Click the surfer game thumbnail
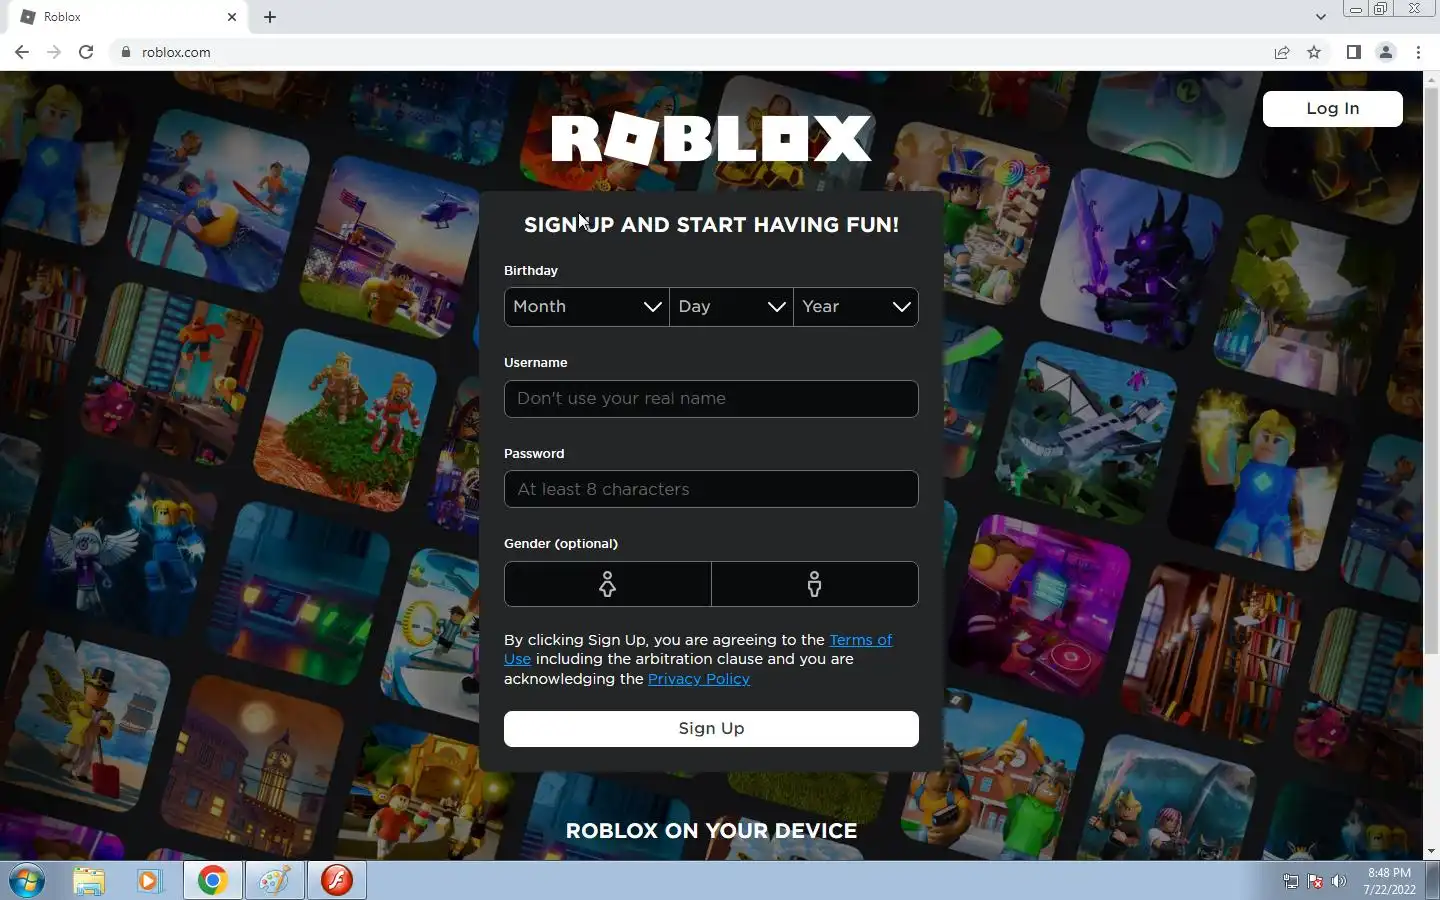Viewport: 1440px width, 900px height. point(220,200)
